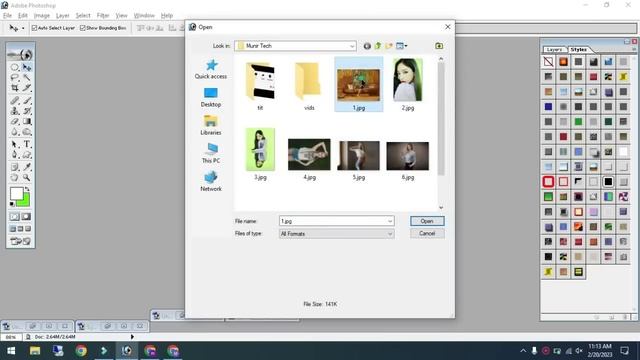Open the Image menu
Image resolution: width=640 pixels, height=360 pixels.
point(42,16)
